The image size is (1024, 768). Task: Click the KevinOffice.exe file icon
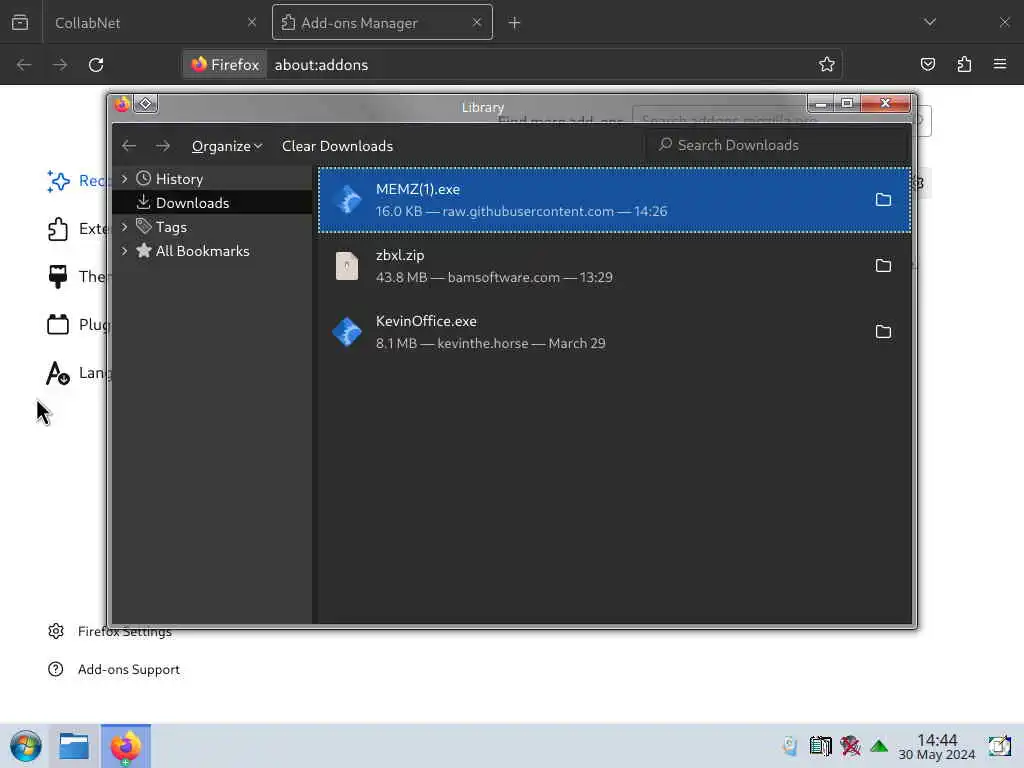(x=347, y=332)
